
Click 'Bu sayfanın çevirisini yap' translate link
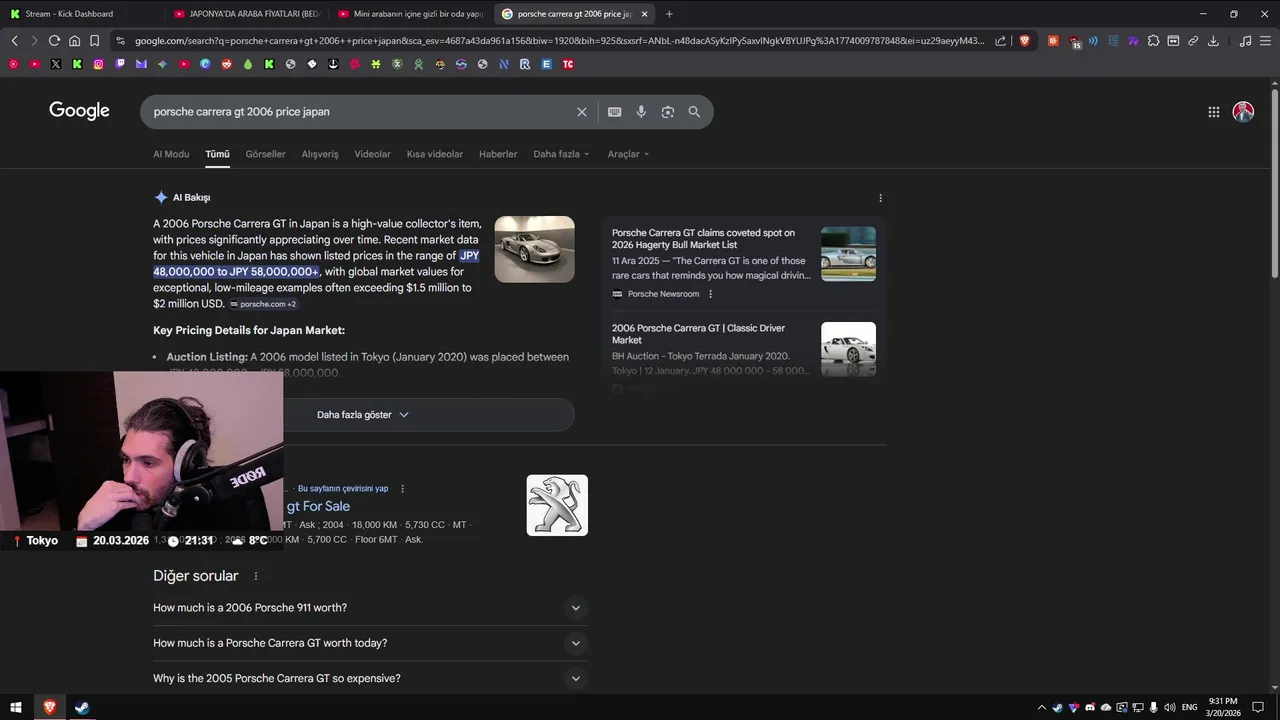(343, 489)
